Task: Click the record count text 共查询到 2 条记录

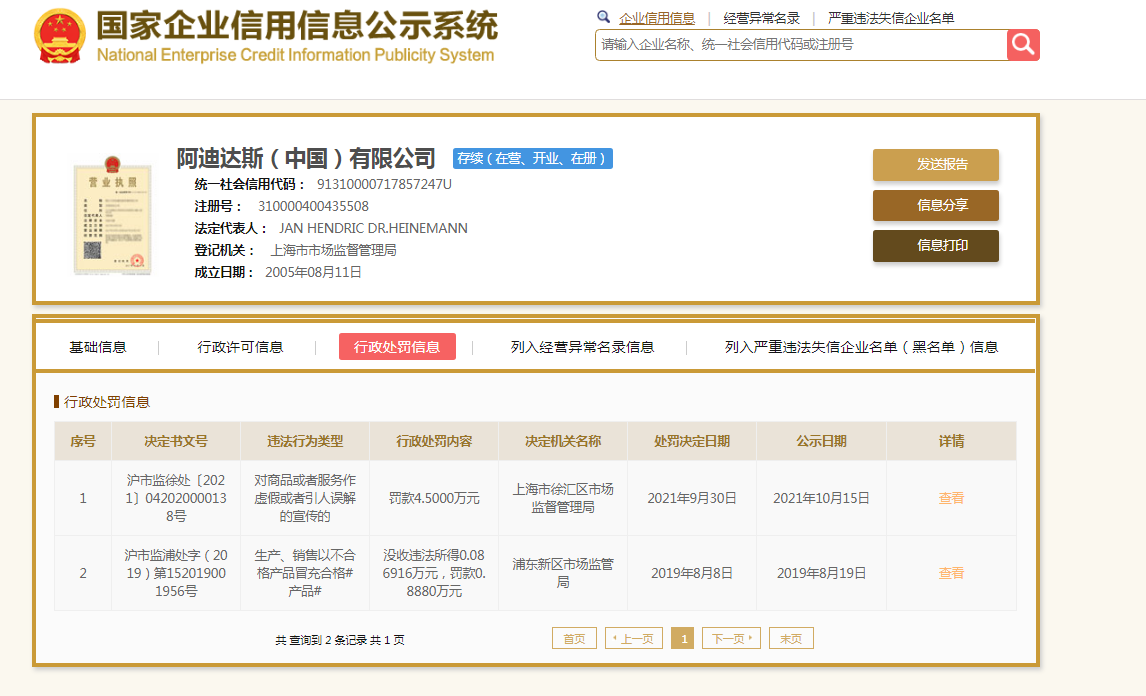Action: (x=321, y=640)
